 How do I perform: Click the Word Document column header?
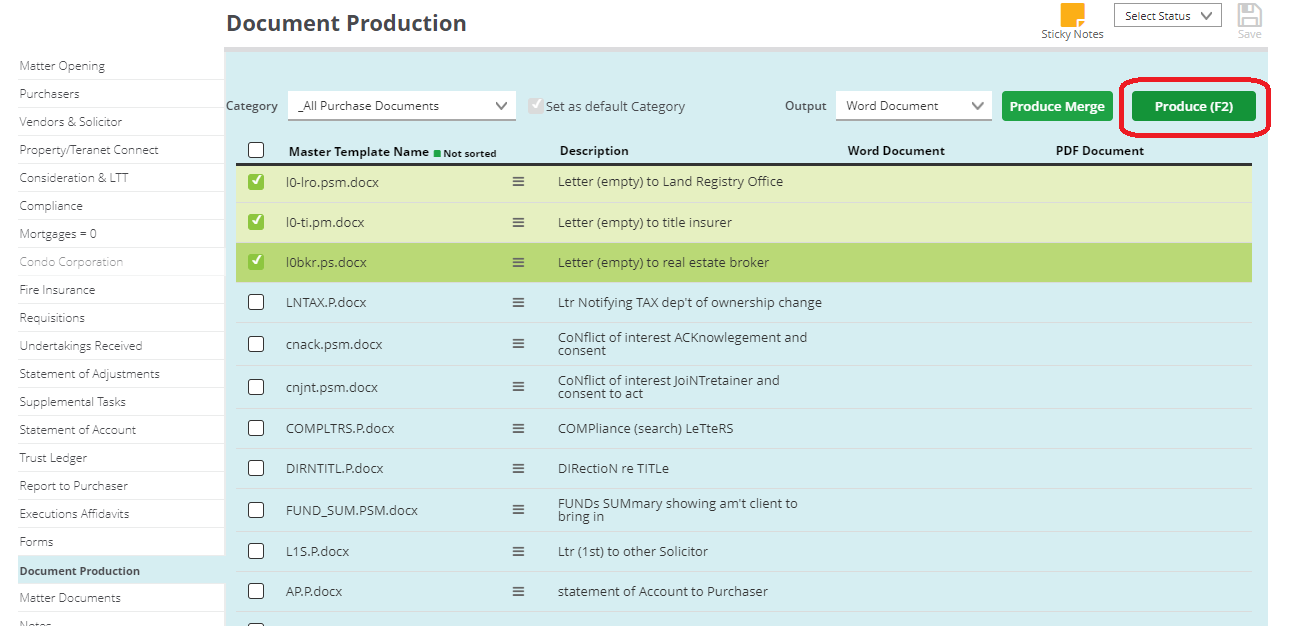896,151
